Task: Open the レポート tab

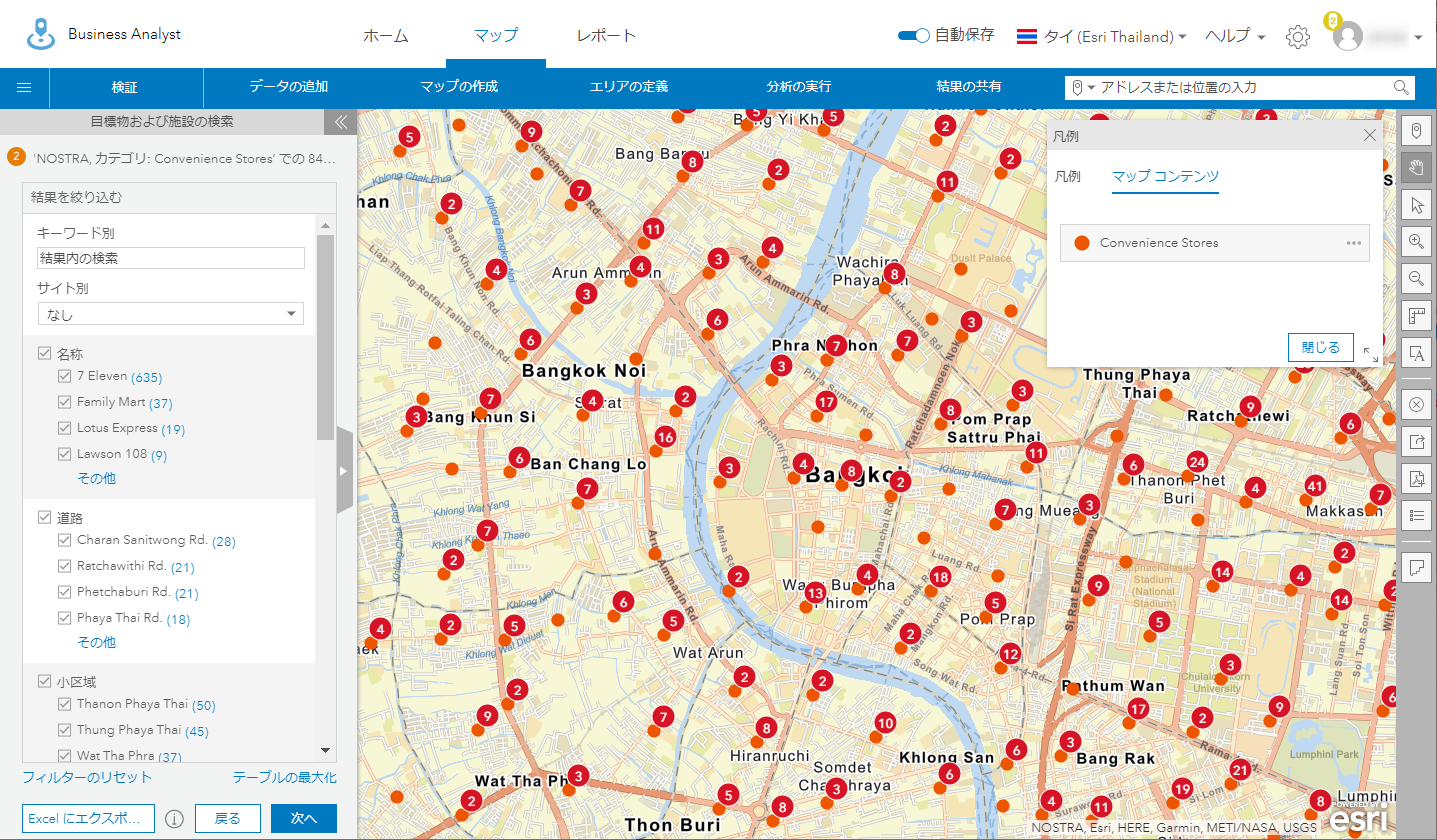Action: pos(606,36)
